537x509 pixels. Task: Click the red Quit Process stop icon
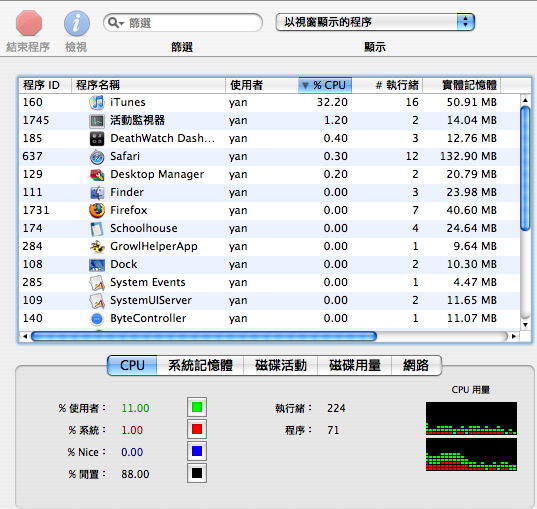[x=29, y=23]
